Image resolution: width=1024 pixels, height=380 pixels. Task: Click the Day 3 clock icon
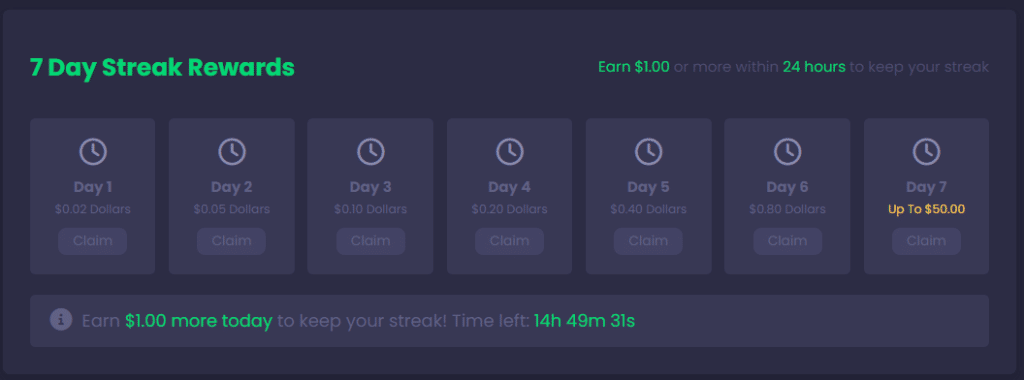tap(370, 151)
